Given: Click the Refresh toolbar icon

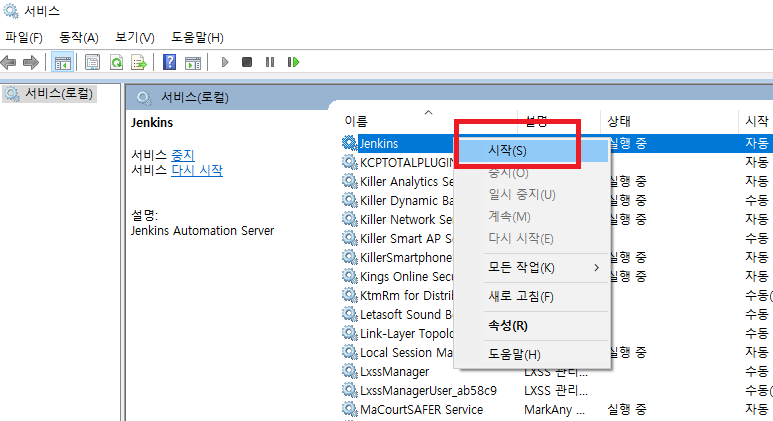Looking at the screenshot, I should click(116, 62).
